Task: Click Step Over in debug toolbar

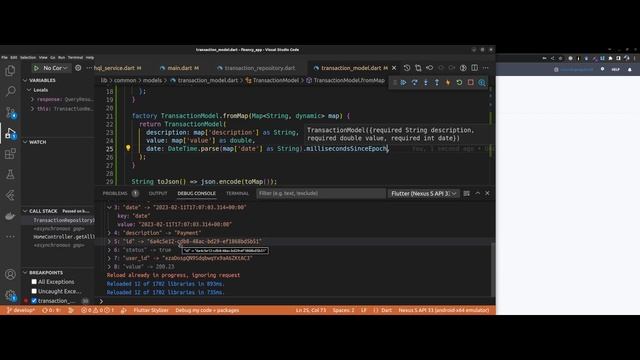Action: [x=414, y=82]
